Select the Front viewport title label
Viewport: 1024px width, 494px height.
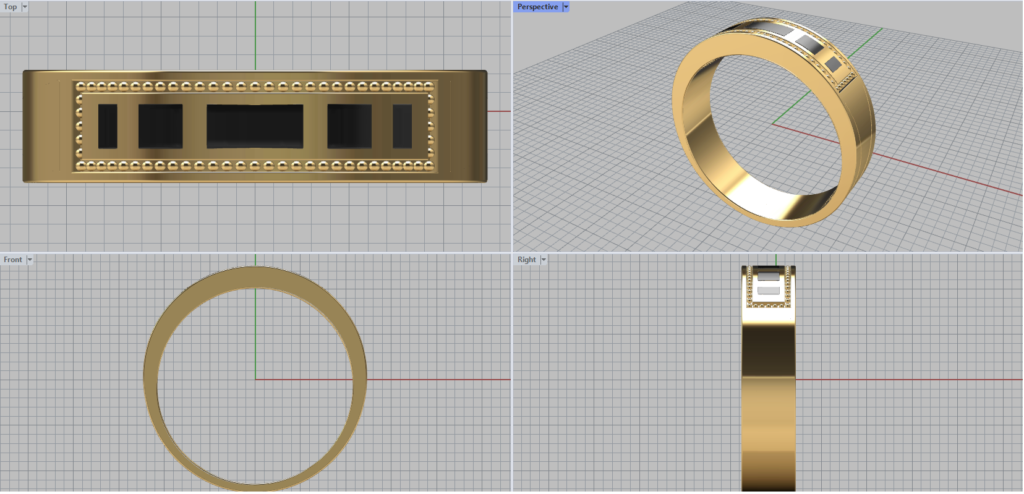(x=13, y=260)
